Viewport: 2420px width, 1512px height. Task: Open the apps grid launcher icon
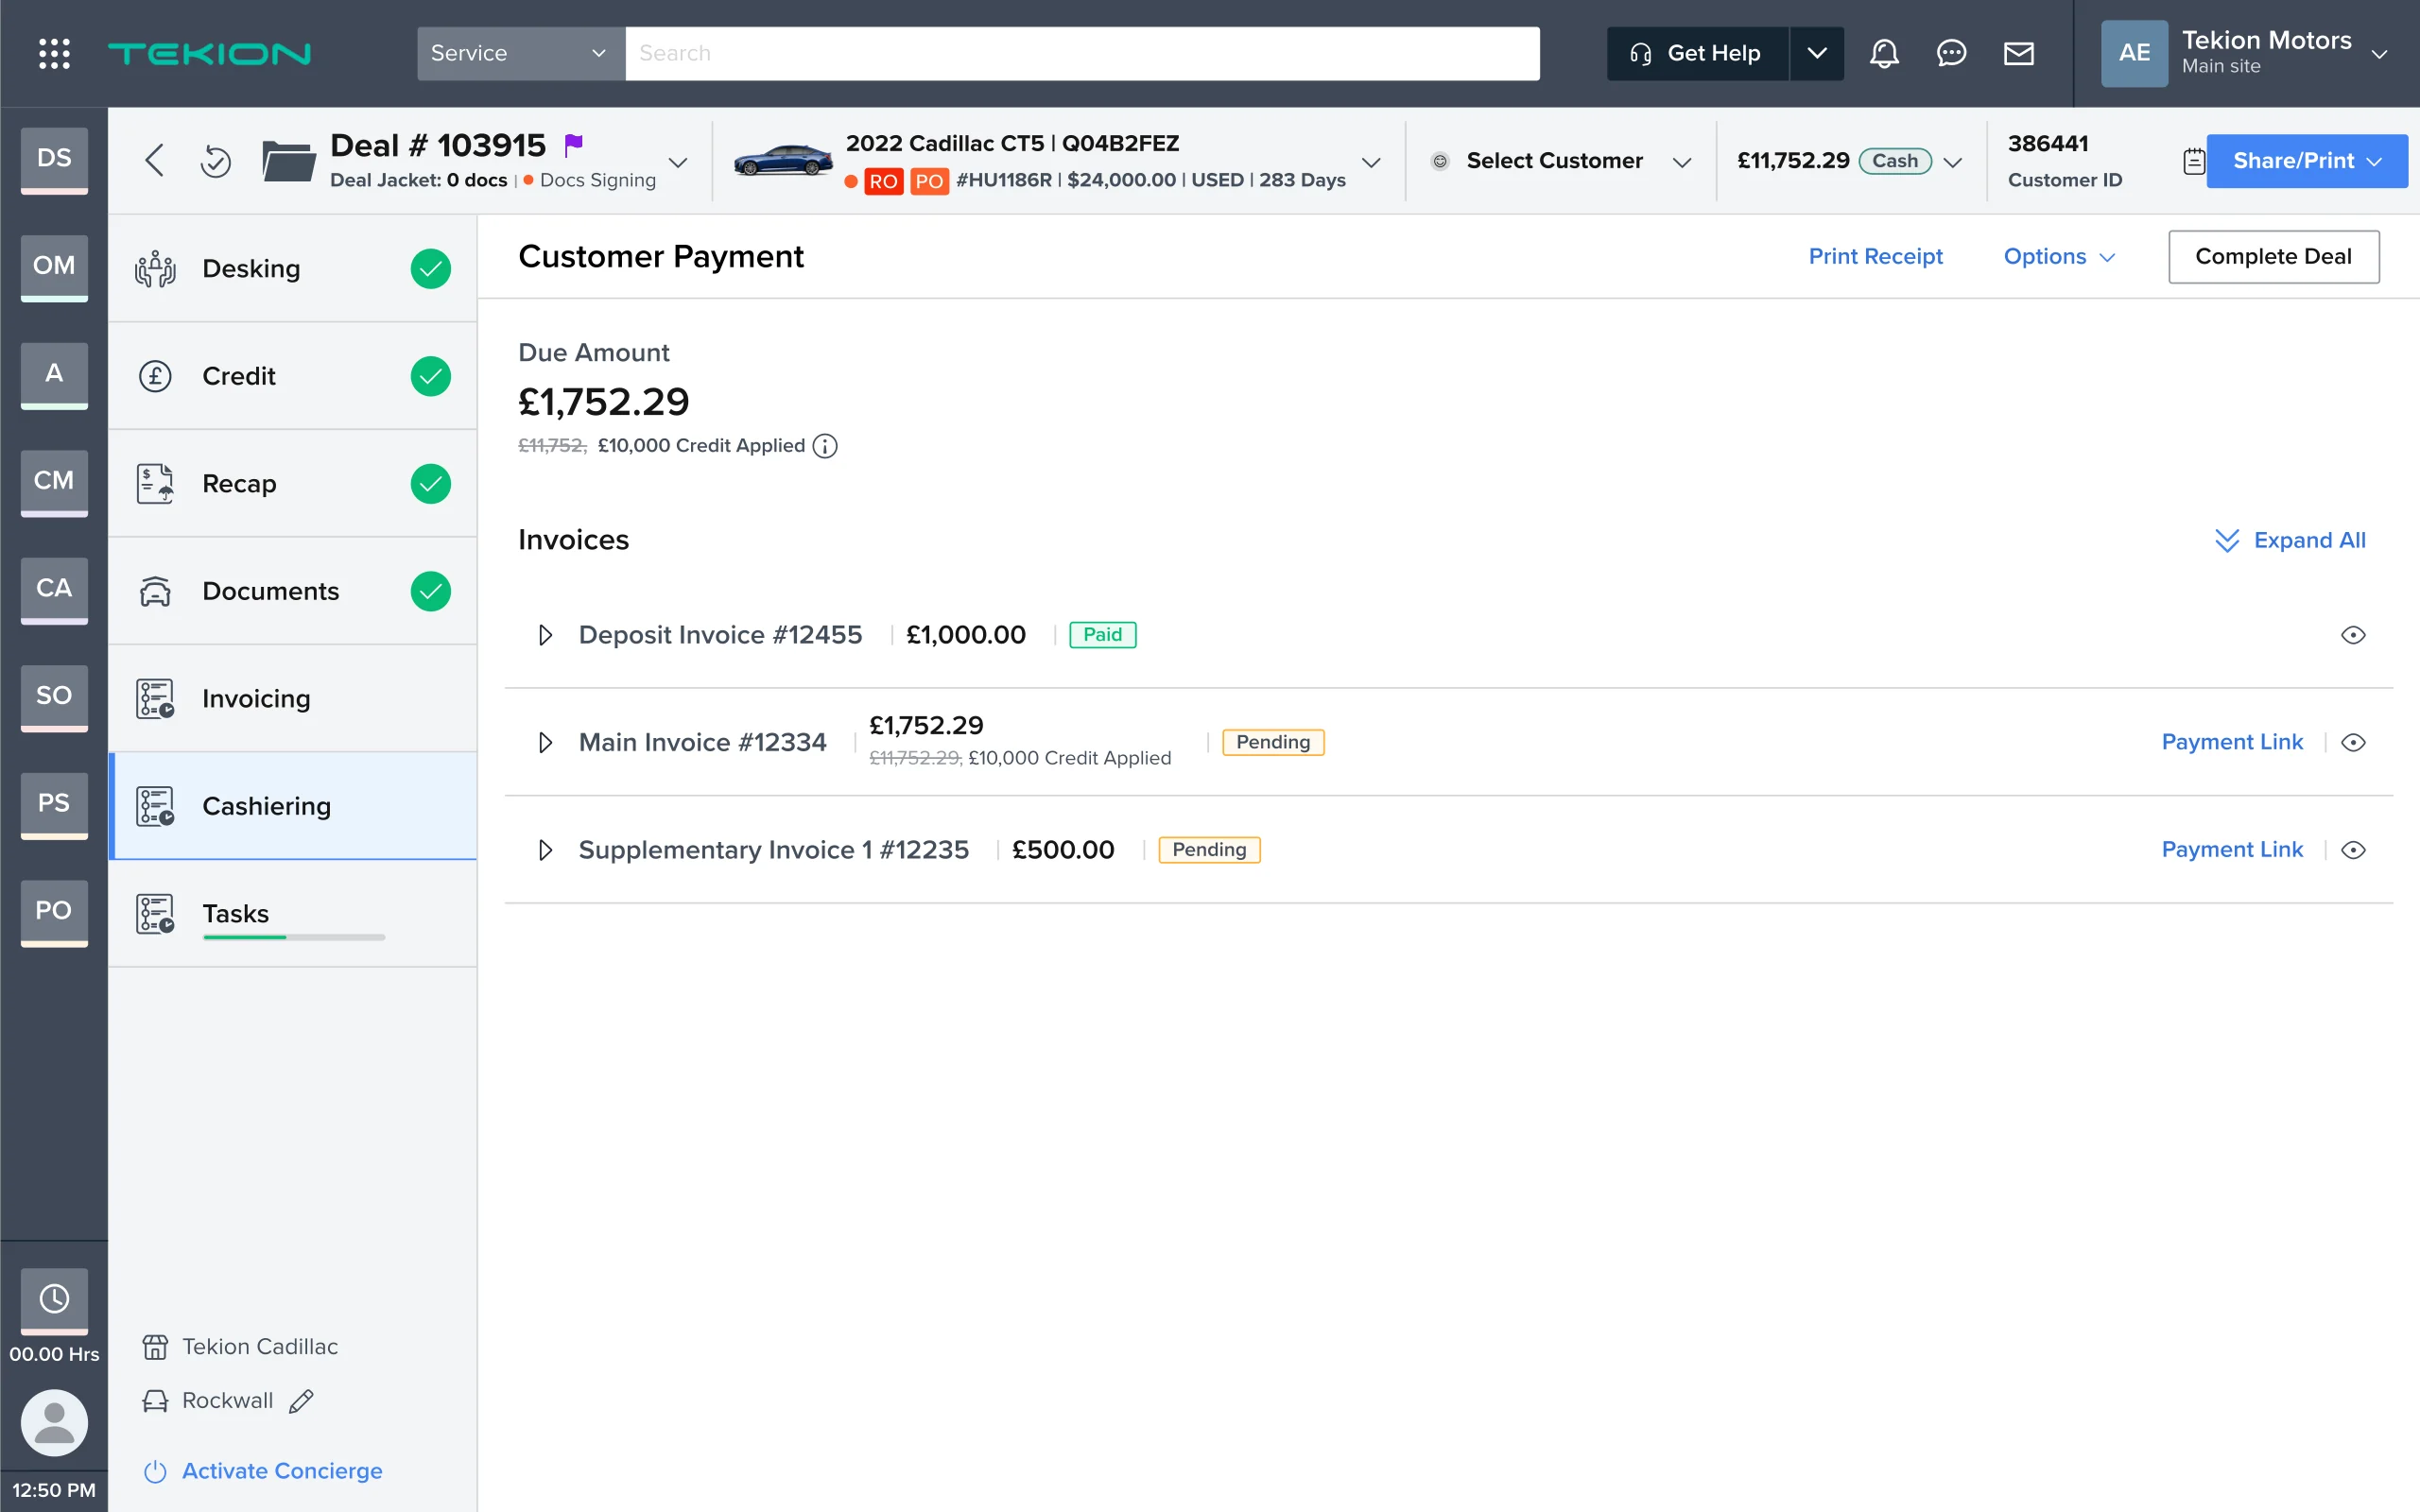54,53
